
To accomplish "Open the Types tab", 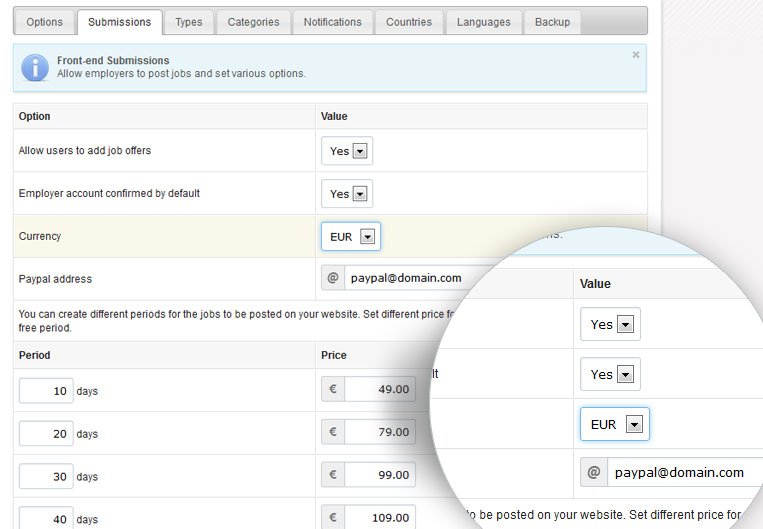I will click(189, 22).
